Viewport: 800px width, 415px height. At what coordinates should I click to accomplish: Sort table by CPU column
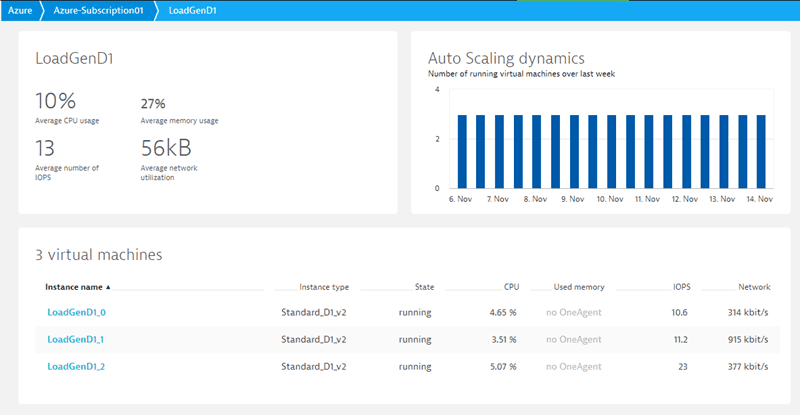coord(511,287)
